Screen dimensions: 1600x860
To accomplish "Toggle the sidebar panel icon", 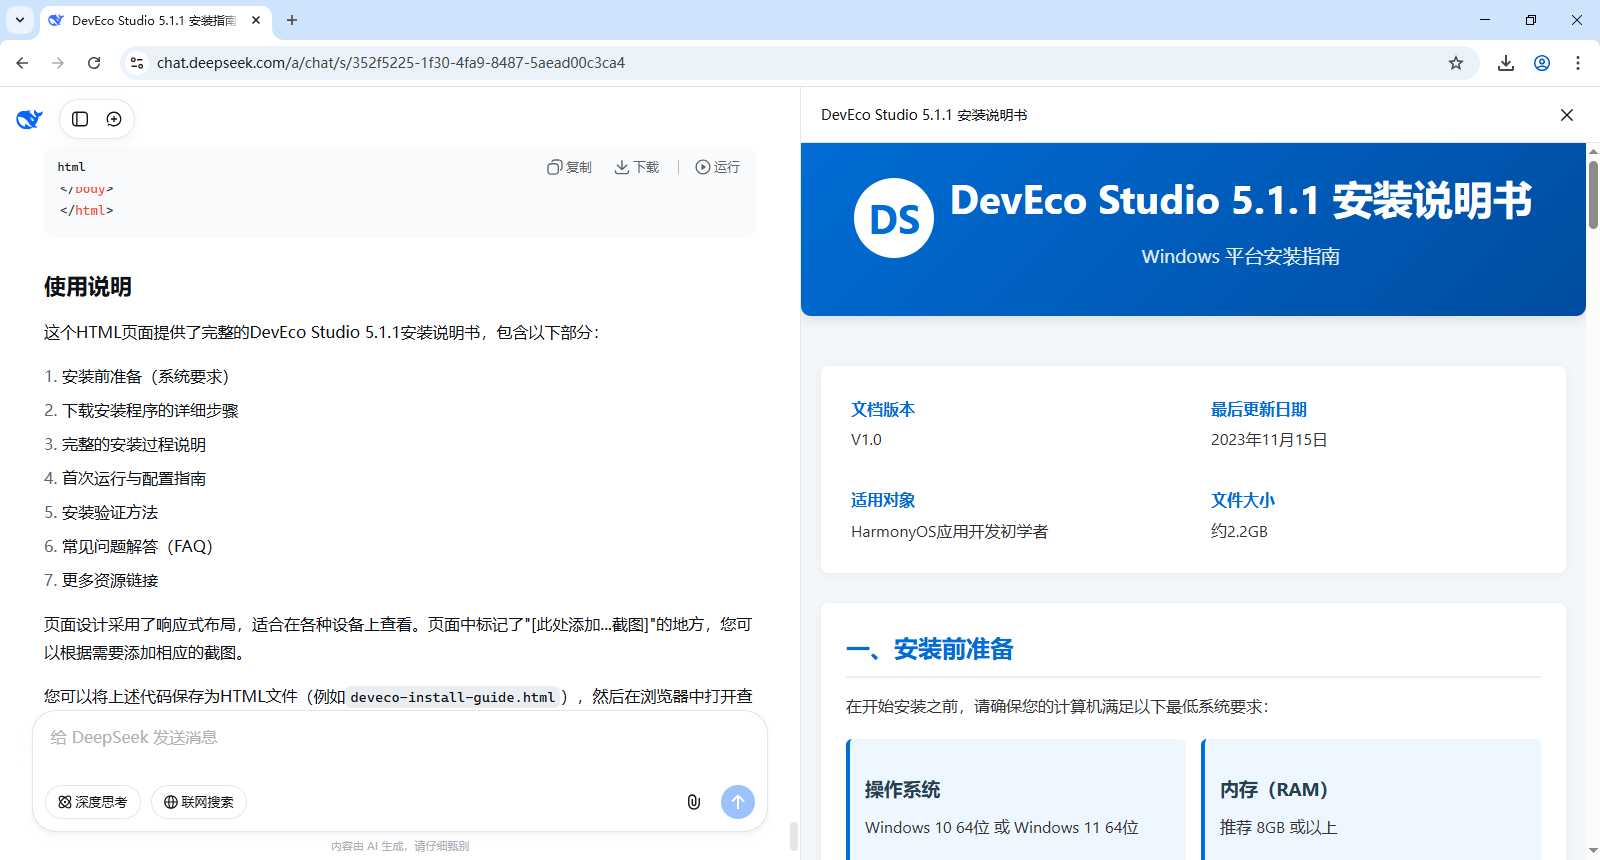I will tap(80, 119).
